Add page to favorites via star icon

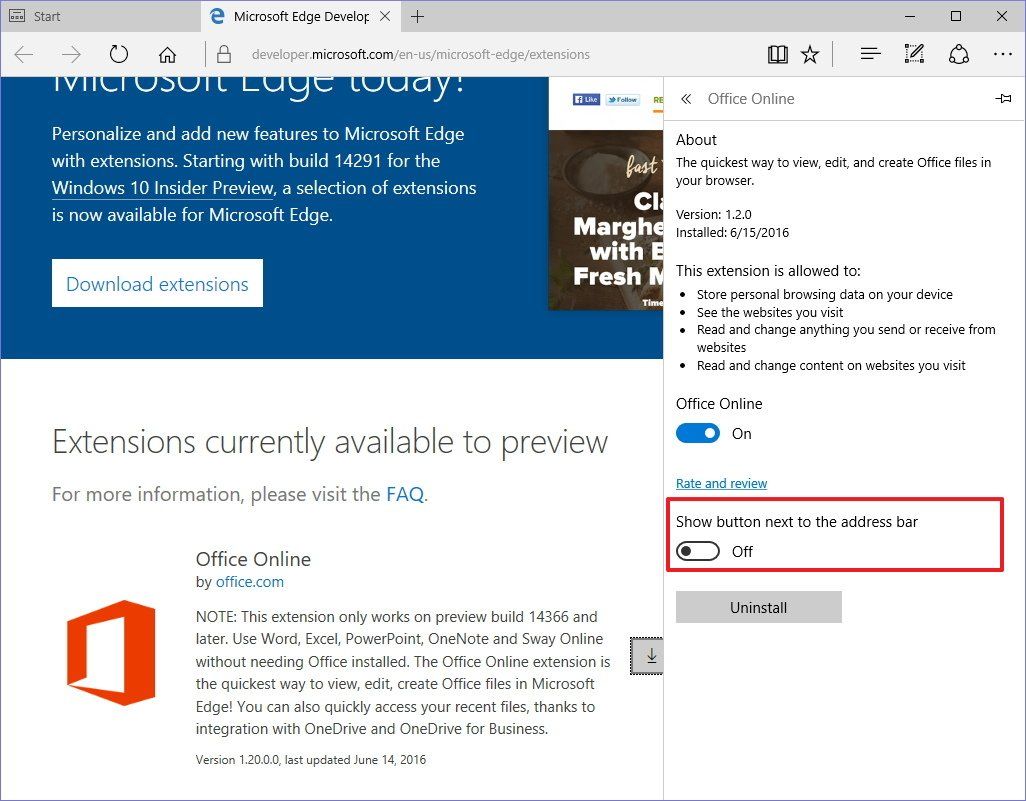810,54
